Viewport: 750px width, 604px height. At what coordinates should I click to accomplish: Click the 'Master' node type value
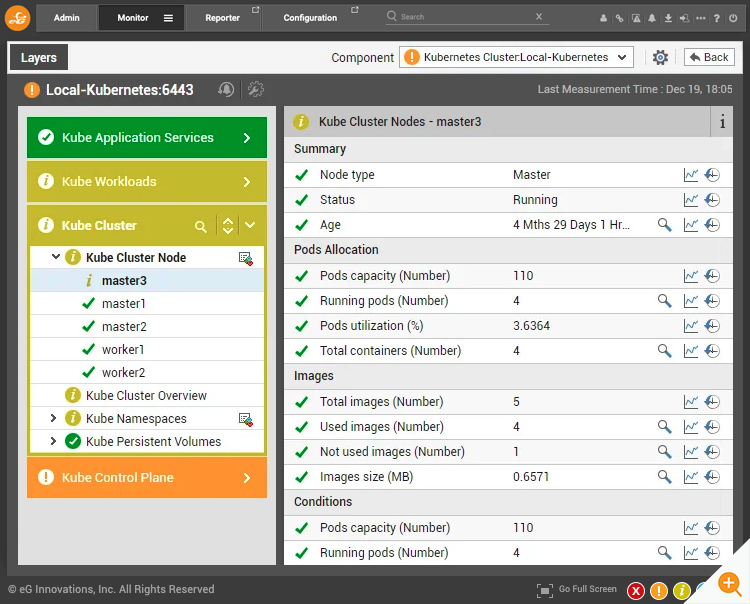[532, 175]
